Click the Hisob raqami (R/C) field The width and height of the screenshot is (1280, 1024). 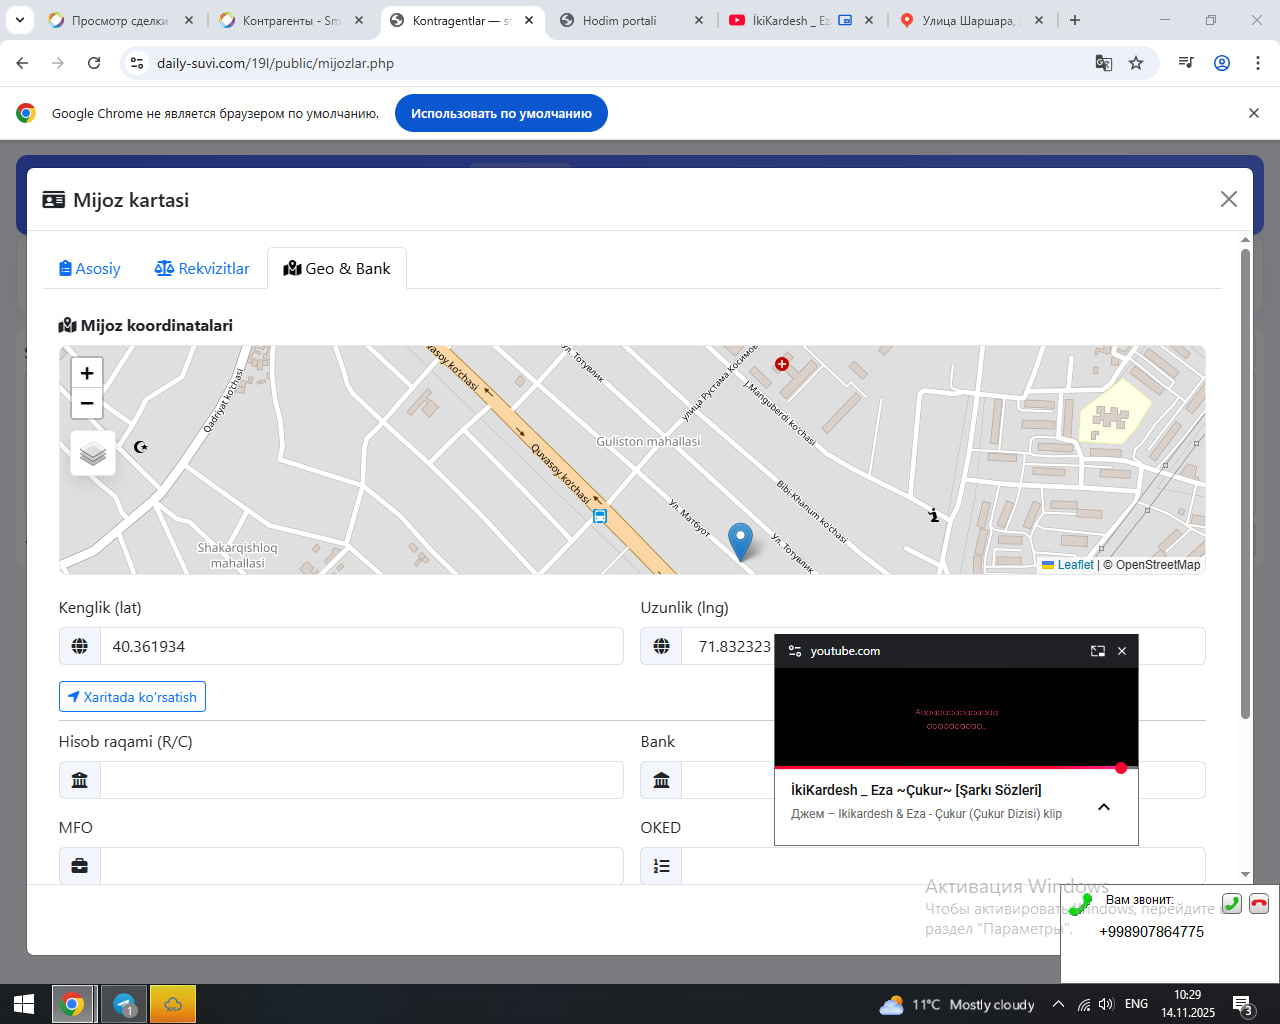[x=361, y=780]
